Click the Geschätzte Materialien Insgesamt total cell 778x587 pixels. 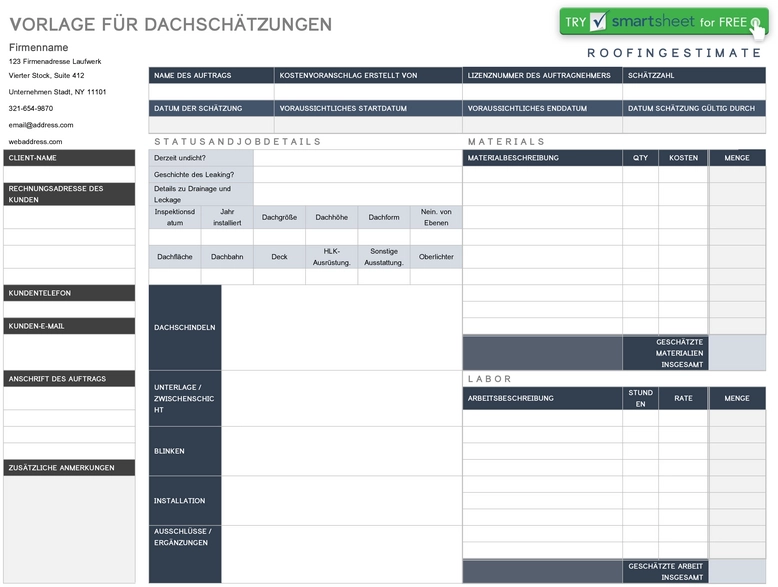737,353
